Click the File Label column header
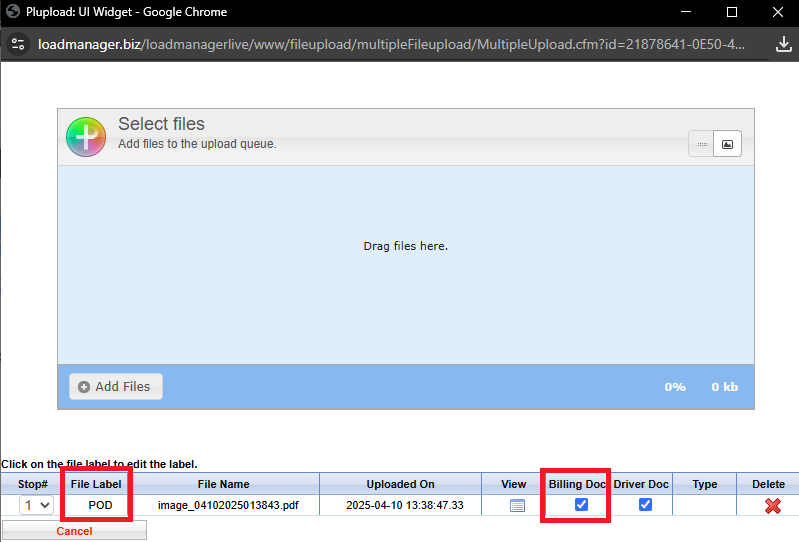 pos(96,484)
